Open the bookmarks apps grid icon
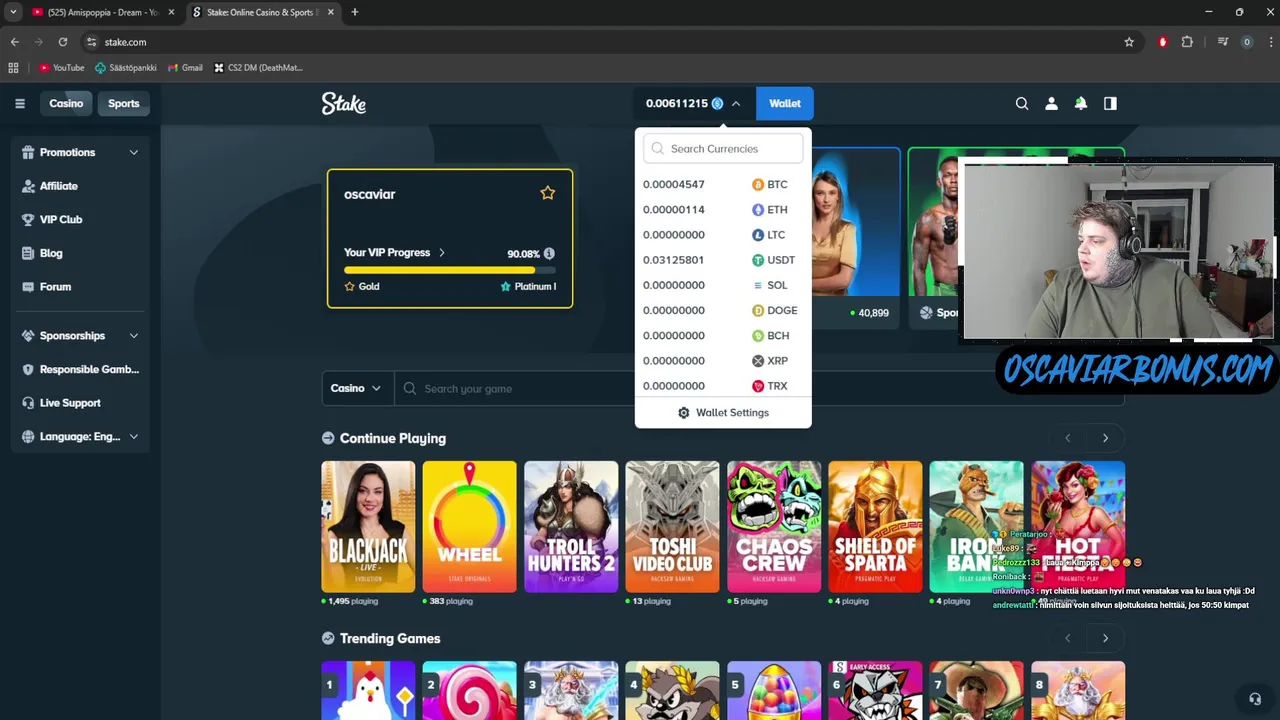This screenshot has height=720, width=1280. 13,68
